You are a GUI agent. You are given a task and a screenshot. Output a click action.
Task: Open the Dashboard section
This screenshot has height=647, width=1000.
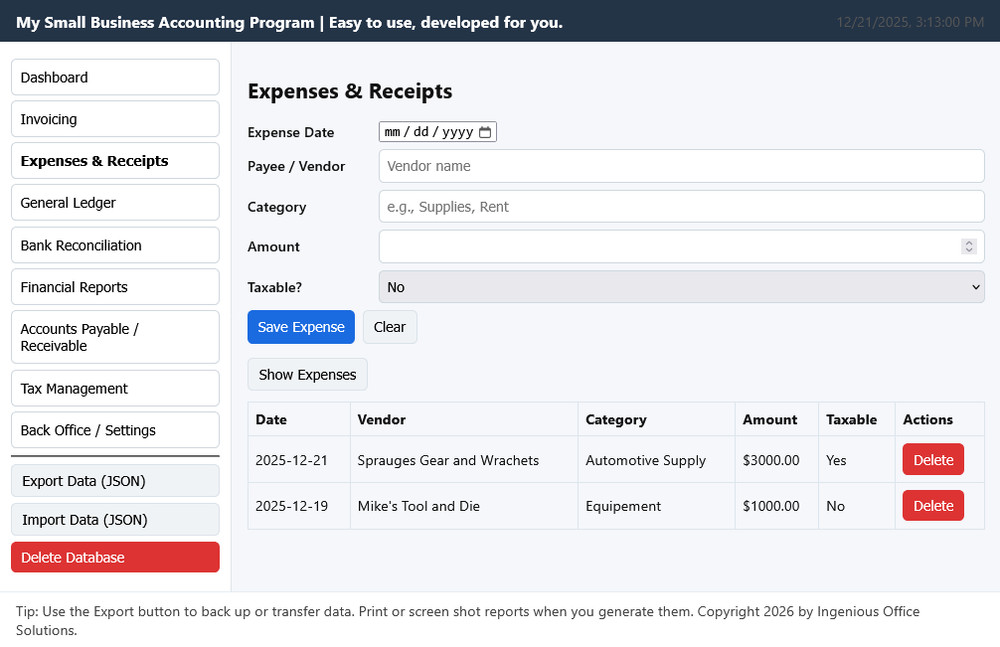[114, 77]
